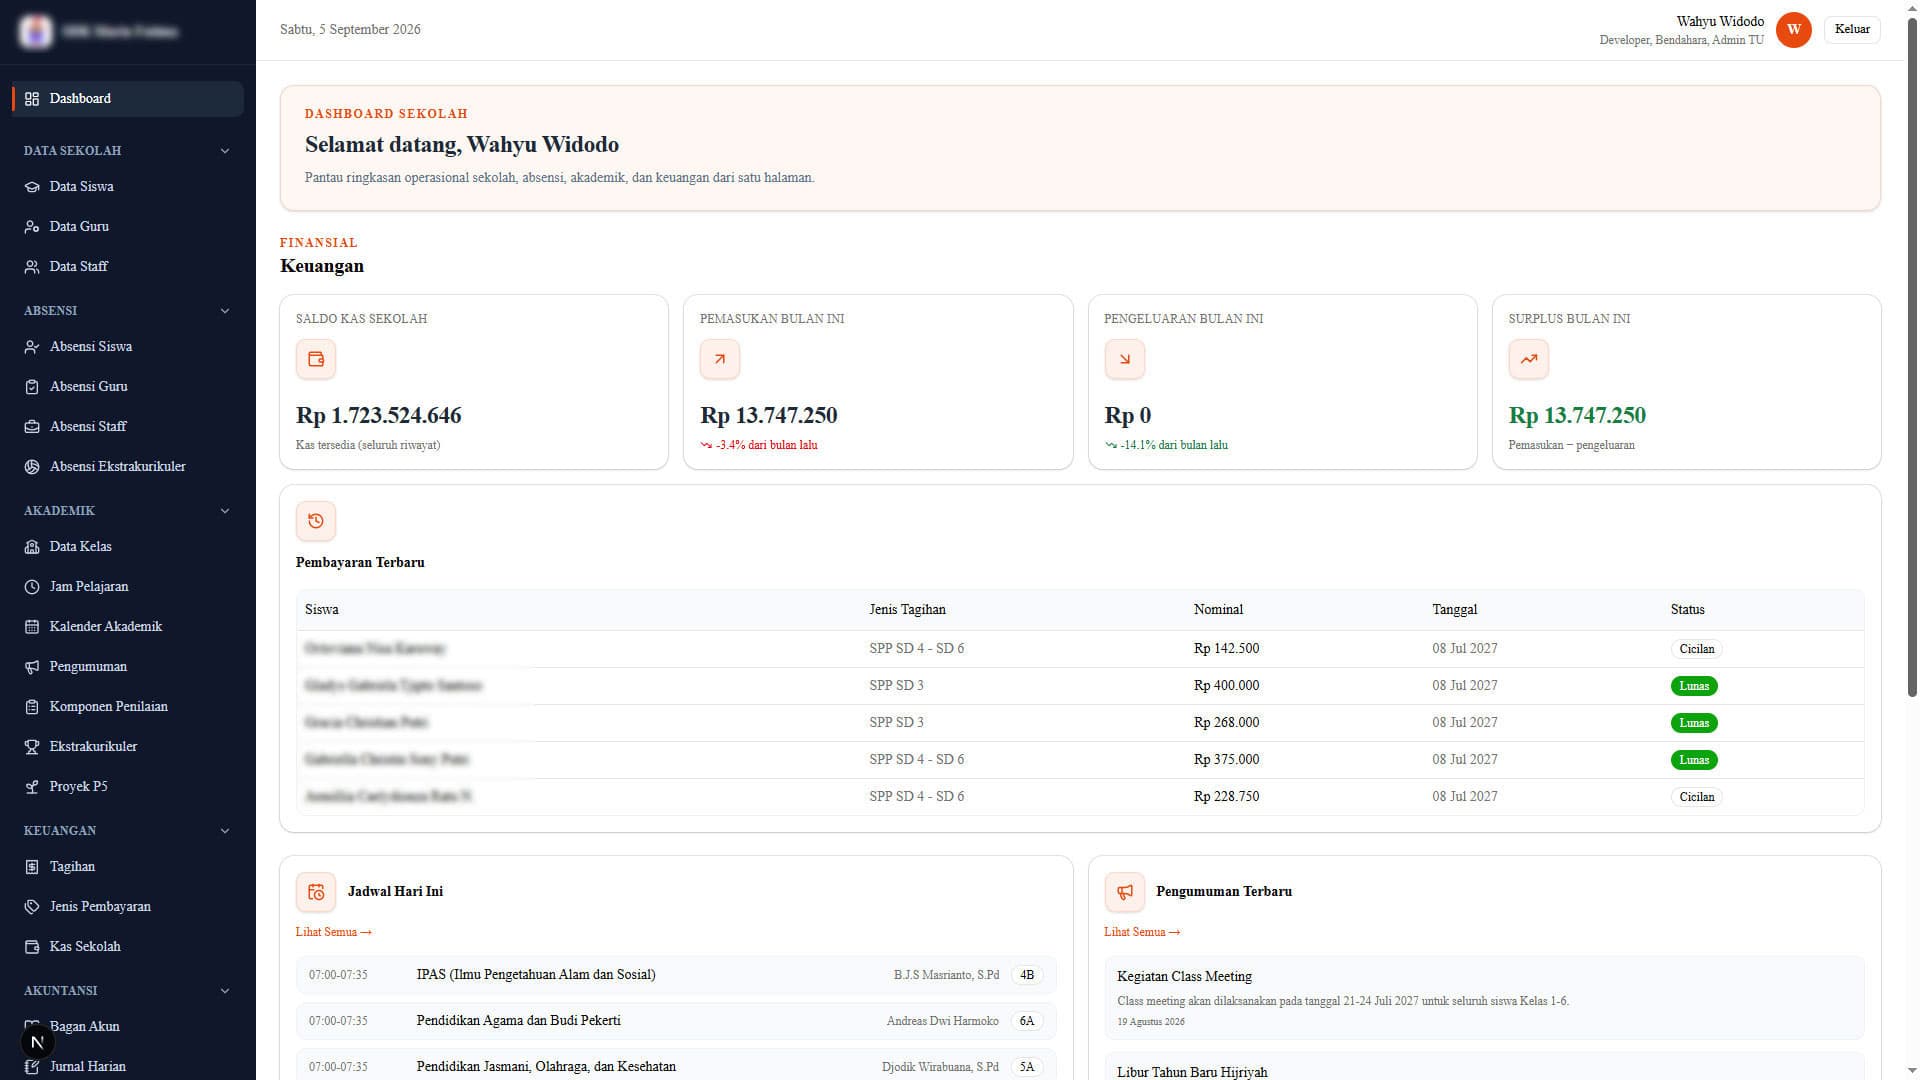The image size is (1920, 1080).
Task: Collapse the Absensi section chevron
Action: pos(225,311)
